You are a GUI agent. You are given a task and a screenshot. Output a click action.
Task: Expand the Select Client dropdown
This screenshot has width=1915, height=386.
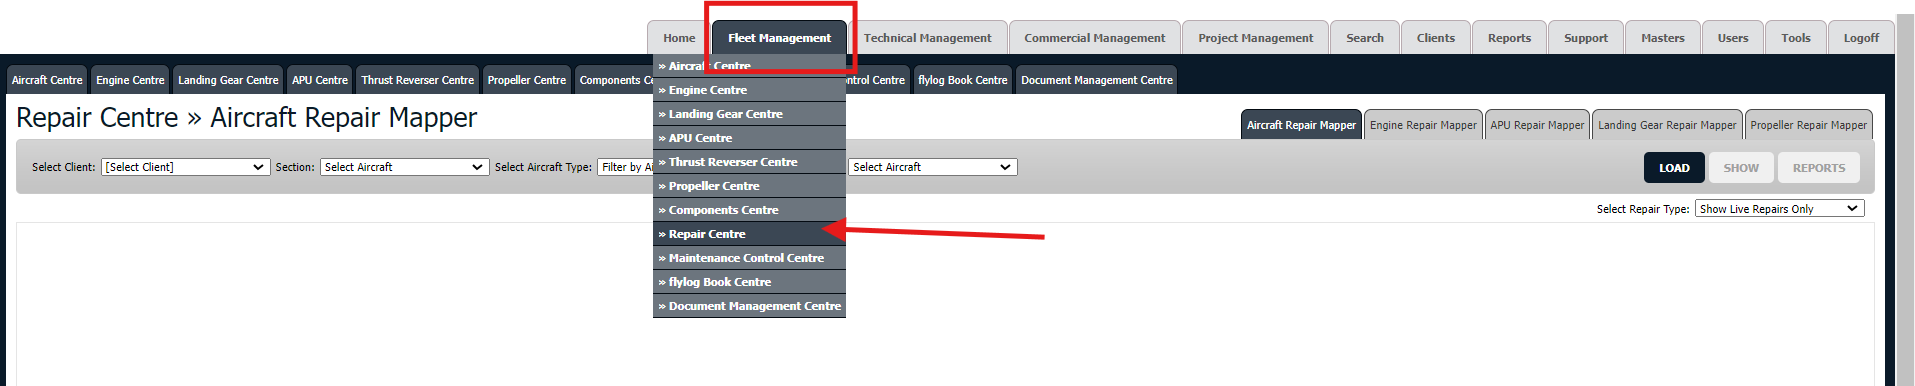185,167
